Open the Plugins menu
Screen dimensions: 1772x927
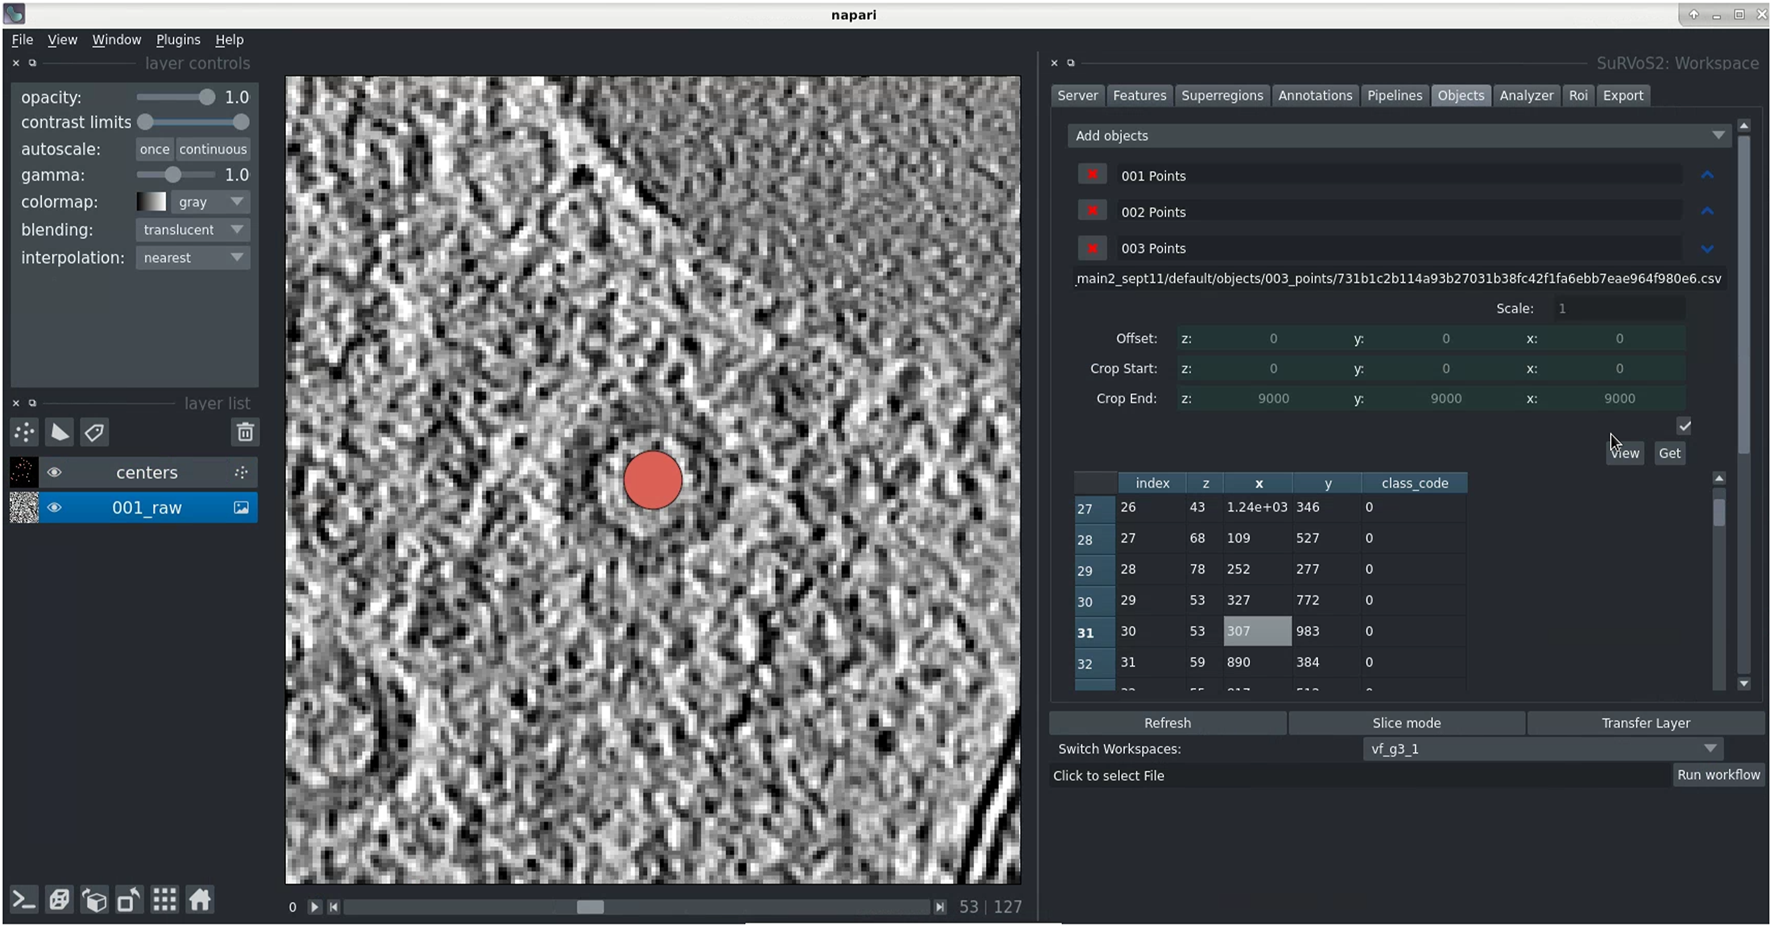point(178,40)
